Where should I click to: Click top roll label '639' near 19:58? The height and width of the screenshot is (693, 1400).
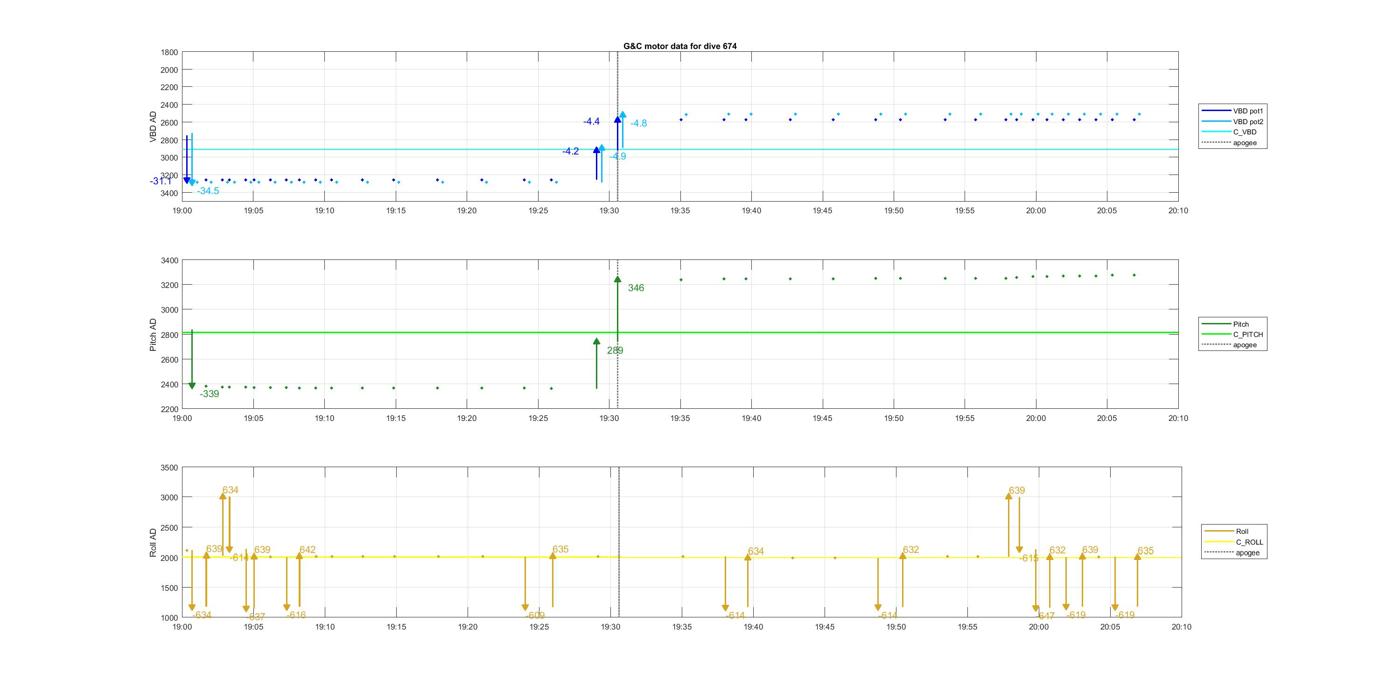[x=1017, y=490]
